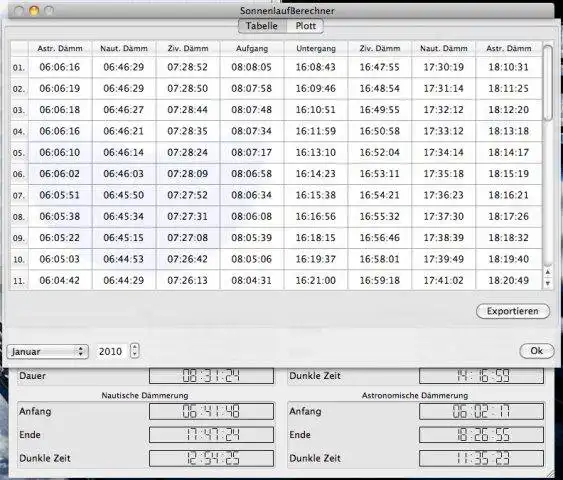This screenshot has height=480, width=563.
Task: Click Nautische Dämmerung Anfang time display in back window
Action: pyautogui.click(x=211, y=411)
